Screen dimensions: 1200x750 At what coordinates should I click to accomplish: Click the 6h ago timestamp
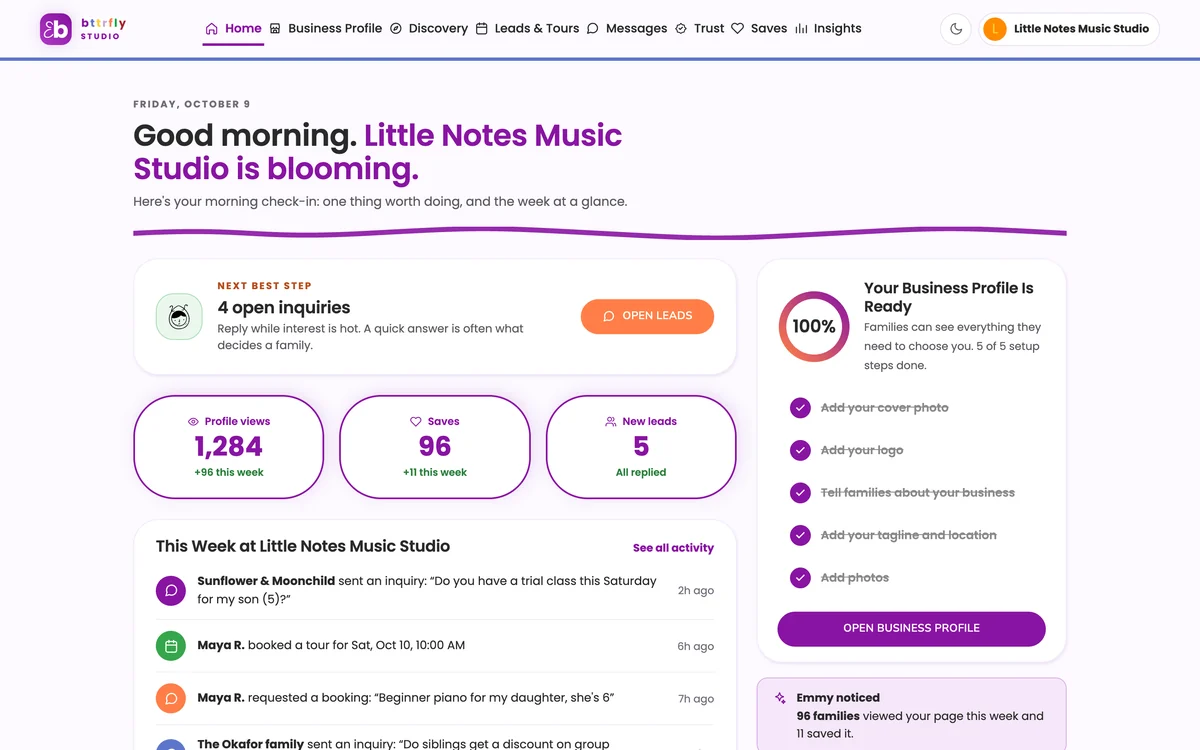point(696,647)
